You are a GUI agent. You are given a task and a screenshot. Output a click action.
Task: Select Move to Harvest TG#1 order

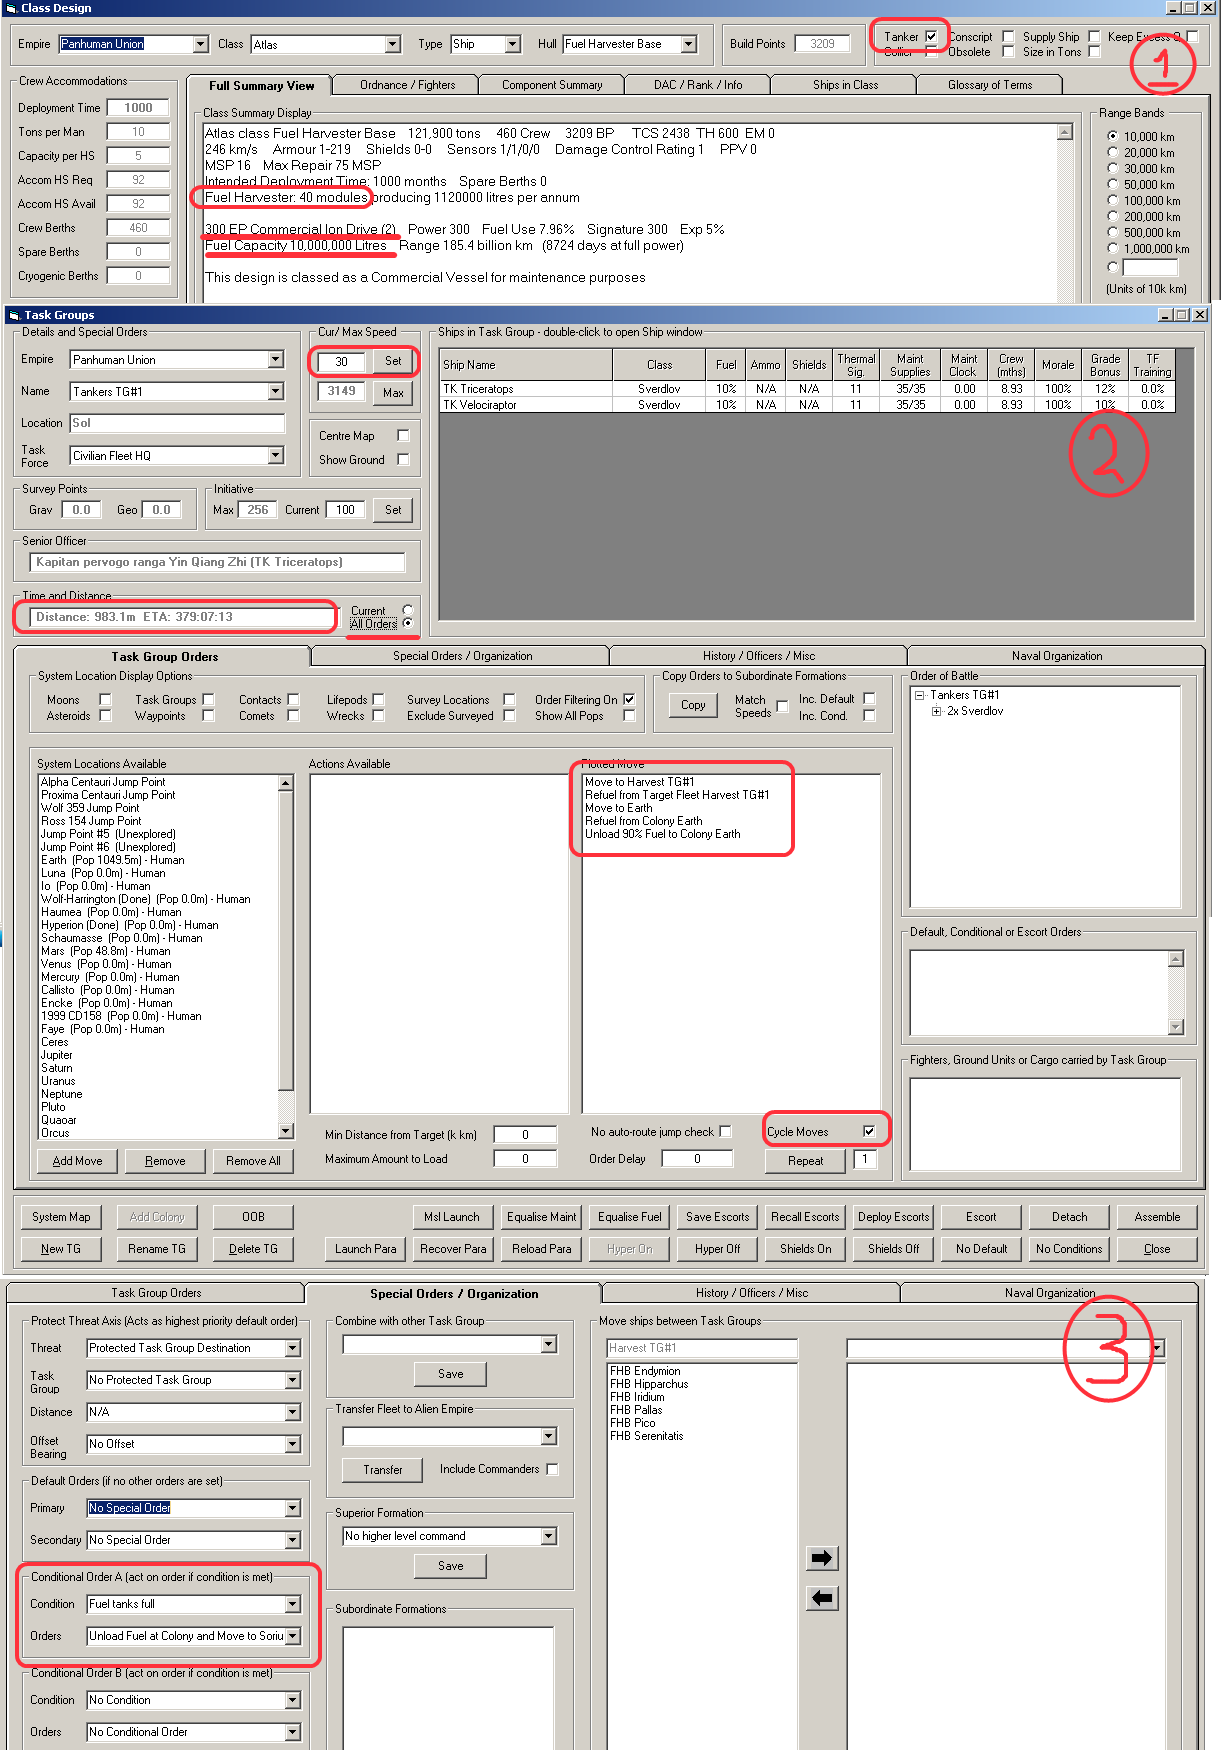pos(639,782)
